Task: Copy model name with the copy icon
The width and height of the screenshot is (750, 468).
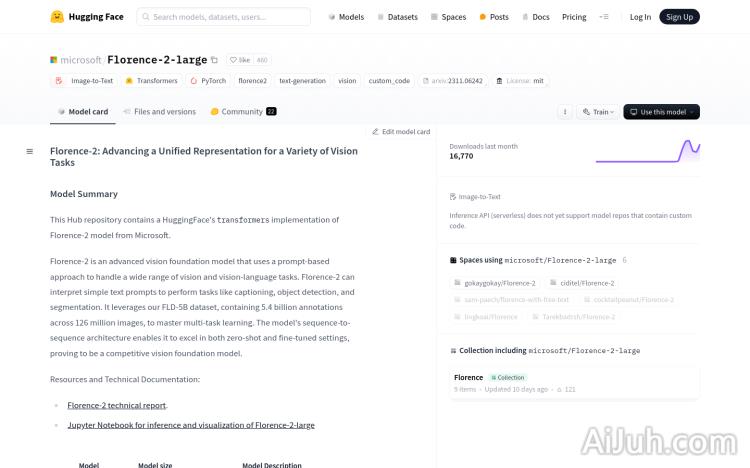Action: (214, 60)
